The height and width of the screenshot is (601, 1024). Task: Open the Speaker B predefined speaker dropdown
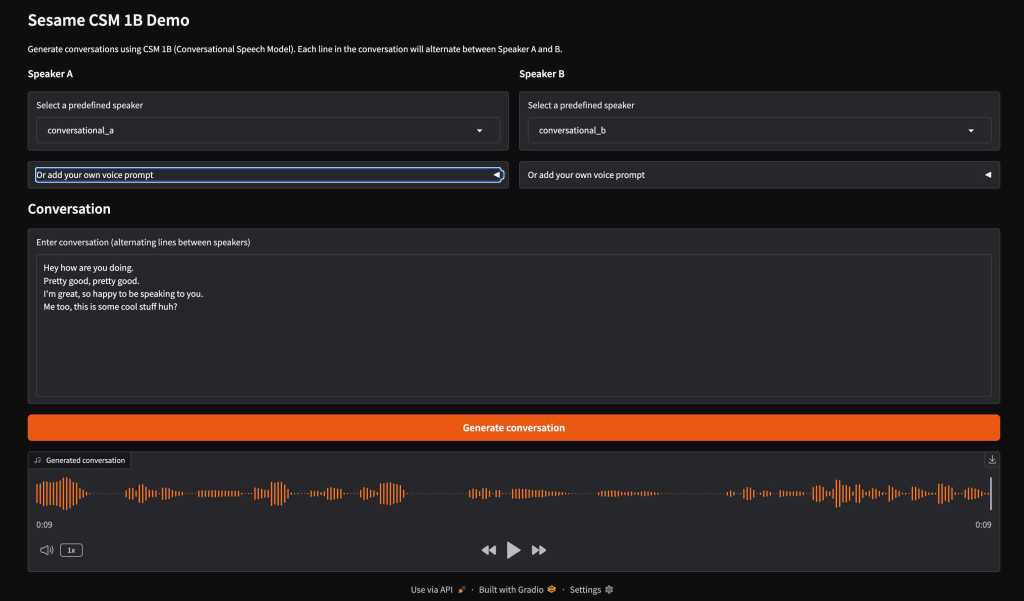[760, 130]
